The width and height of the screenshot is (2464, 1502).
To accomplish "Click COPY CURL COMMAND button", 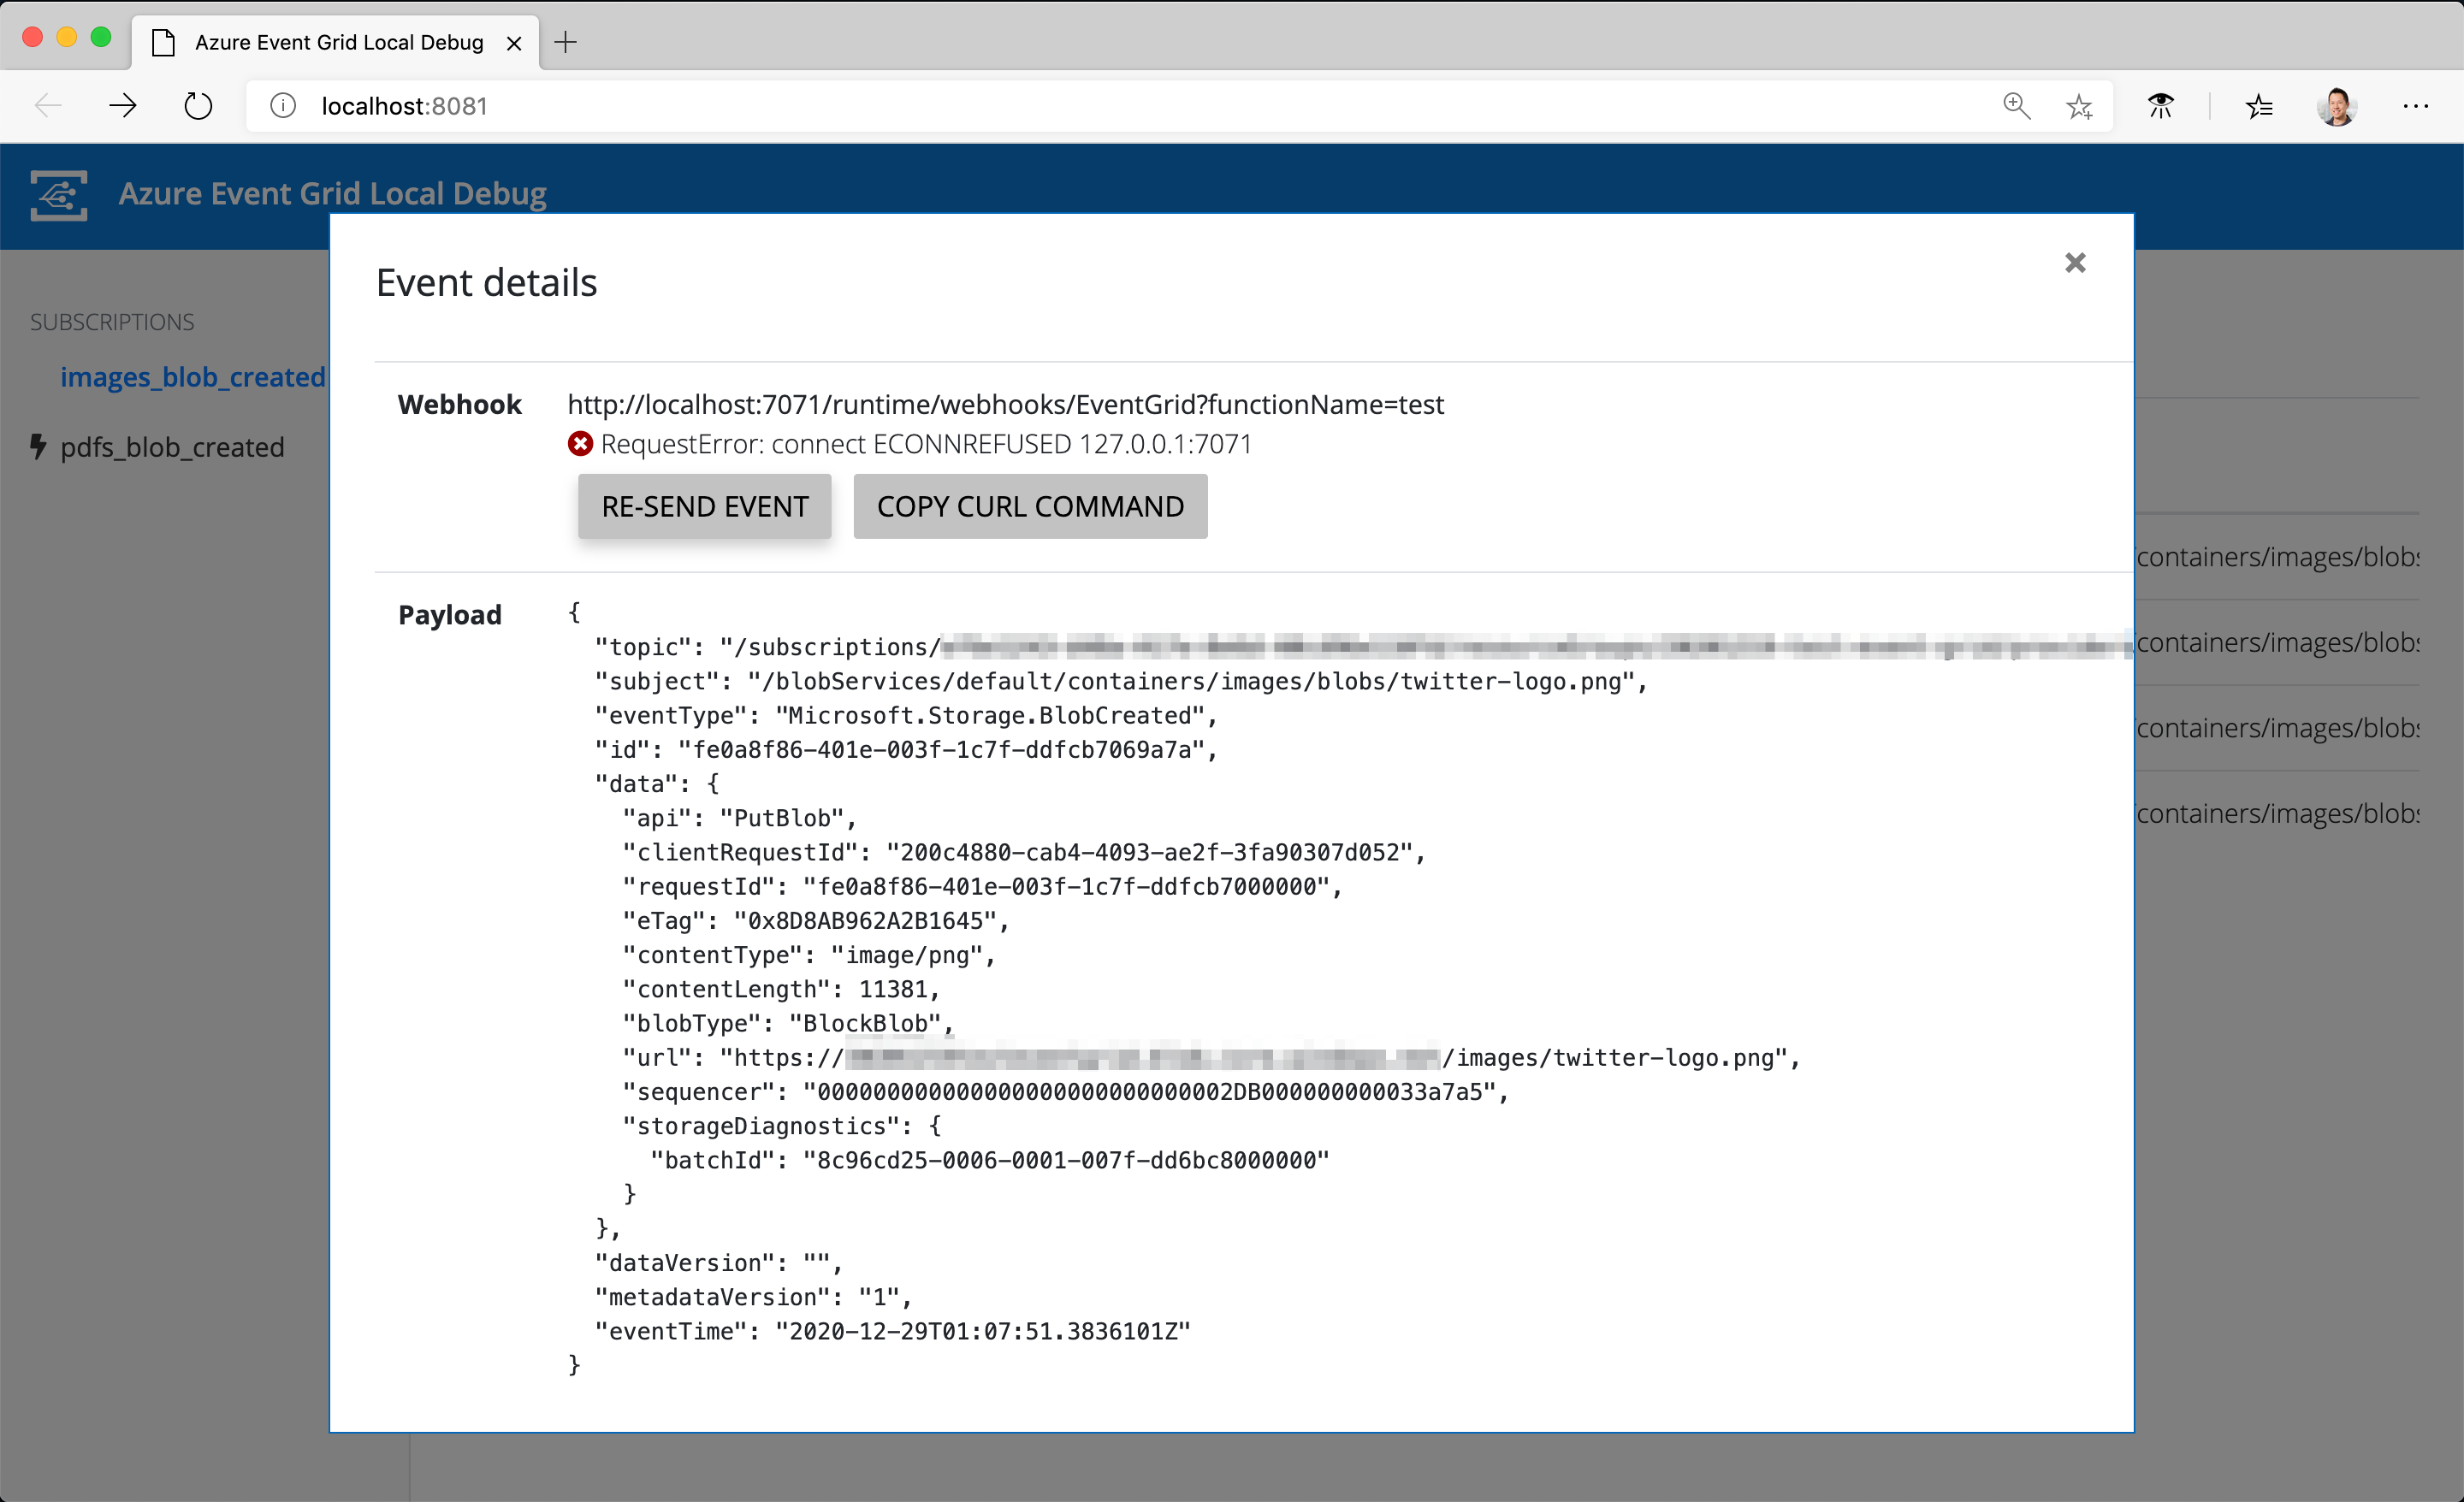I will [x=1029, y=506].
